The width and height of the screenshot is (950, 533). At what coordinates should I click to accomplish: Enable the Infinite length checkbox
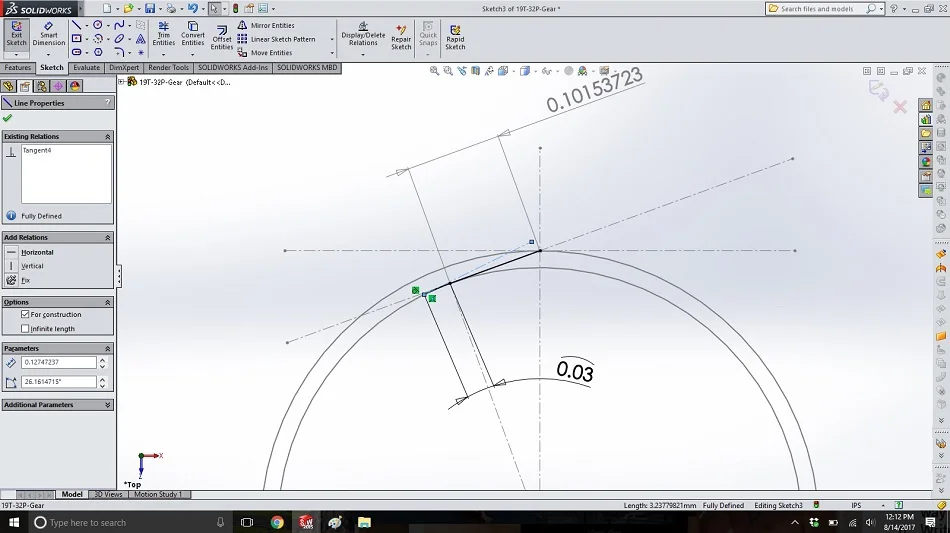click(25, 328)
